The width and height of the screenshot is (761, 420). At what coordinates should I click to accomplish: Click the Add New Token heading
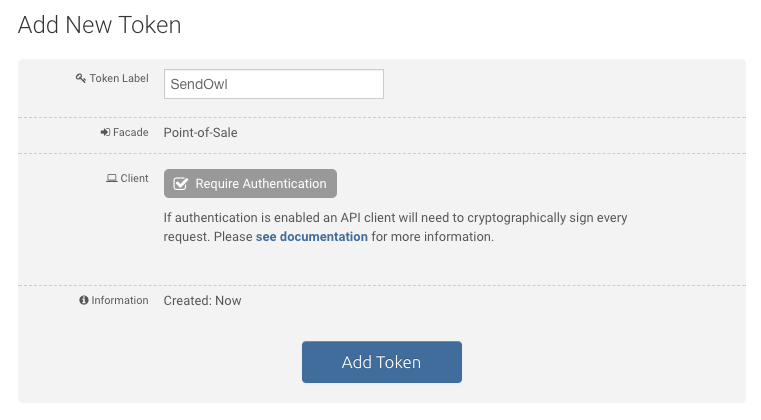100,25
